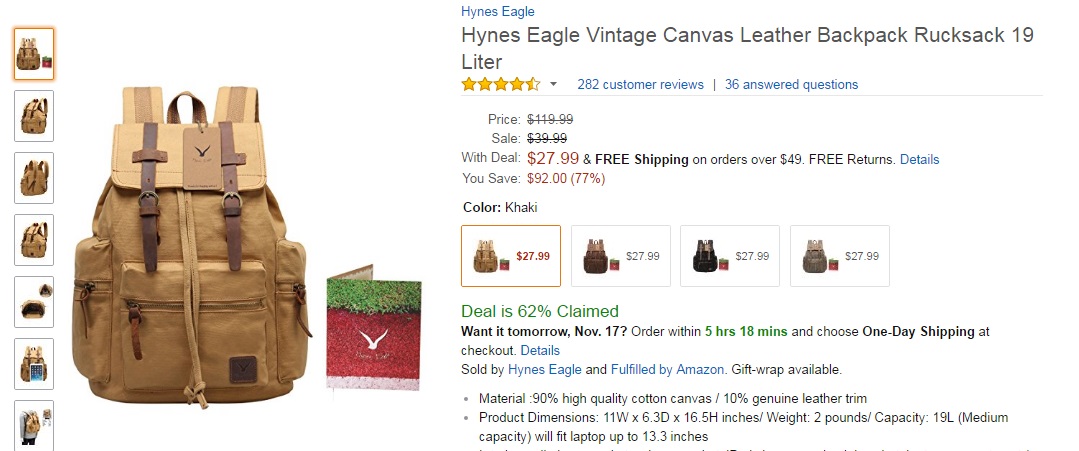The width and height of the screenshot is (1079, 451).
Task: Select the Khaki color swatch
Action: [x=511, y=256]
